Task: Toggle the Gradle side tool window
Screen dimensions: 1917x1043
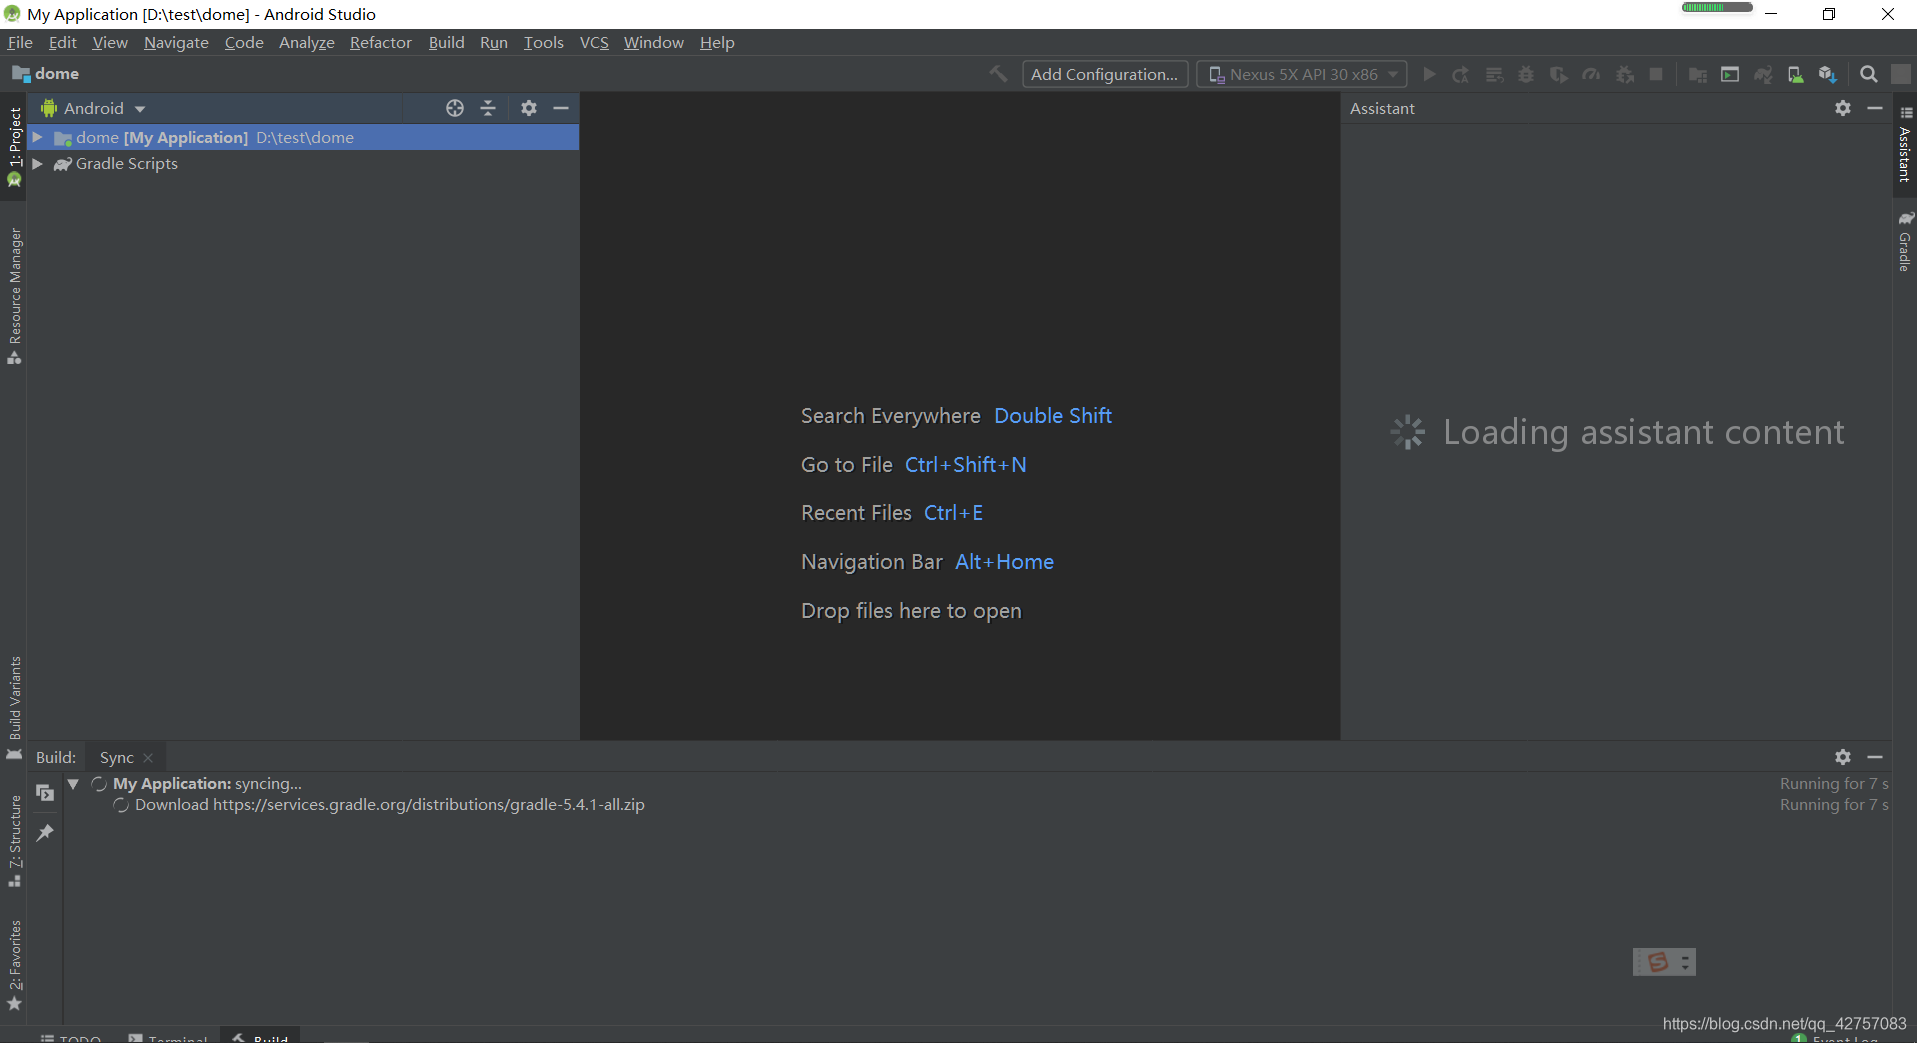Action: tap(1905, 241)
